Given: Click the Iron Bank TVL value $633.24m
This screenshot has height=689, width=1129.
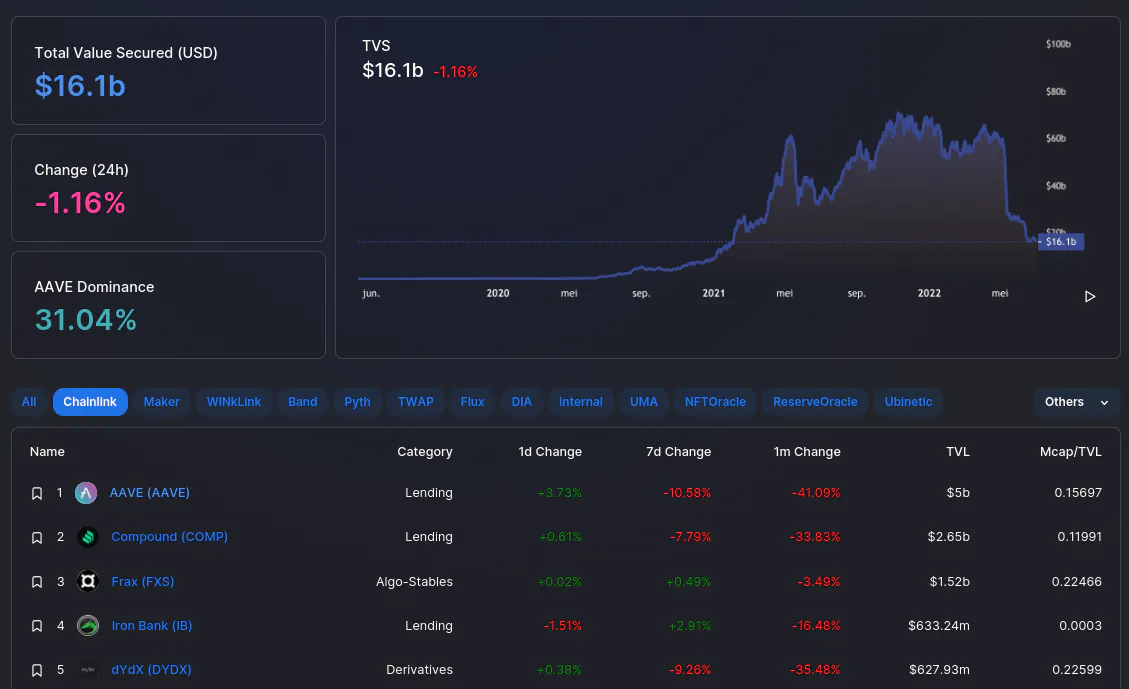Looking at the screenshot, I should (939, 626).
